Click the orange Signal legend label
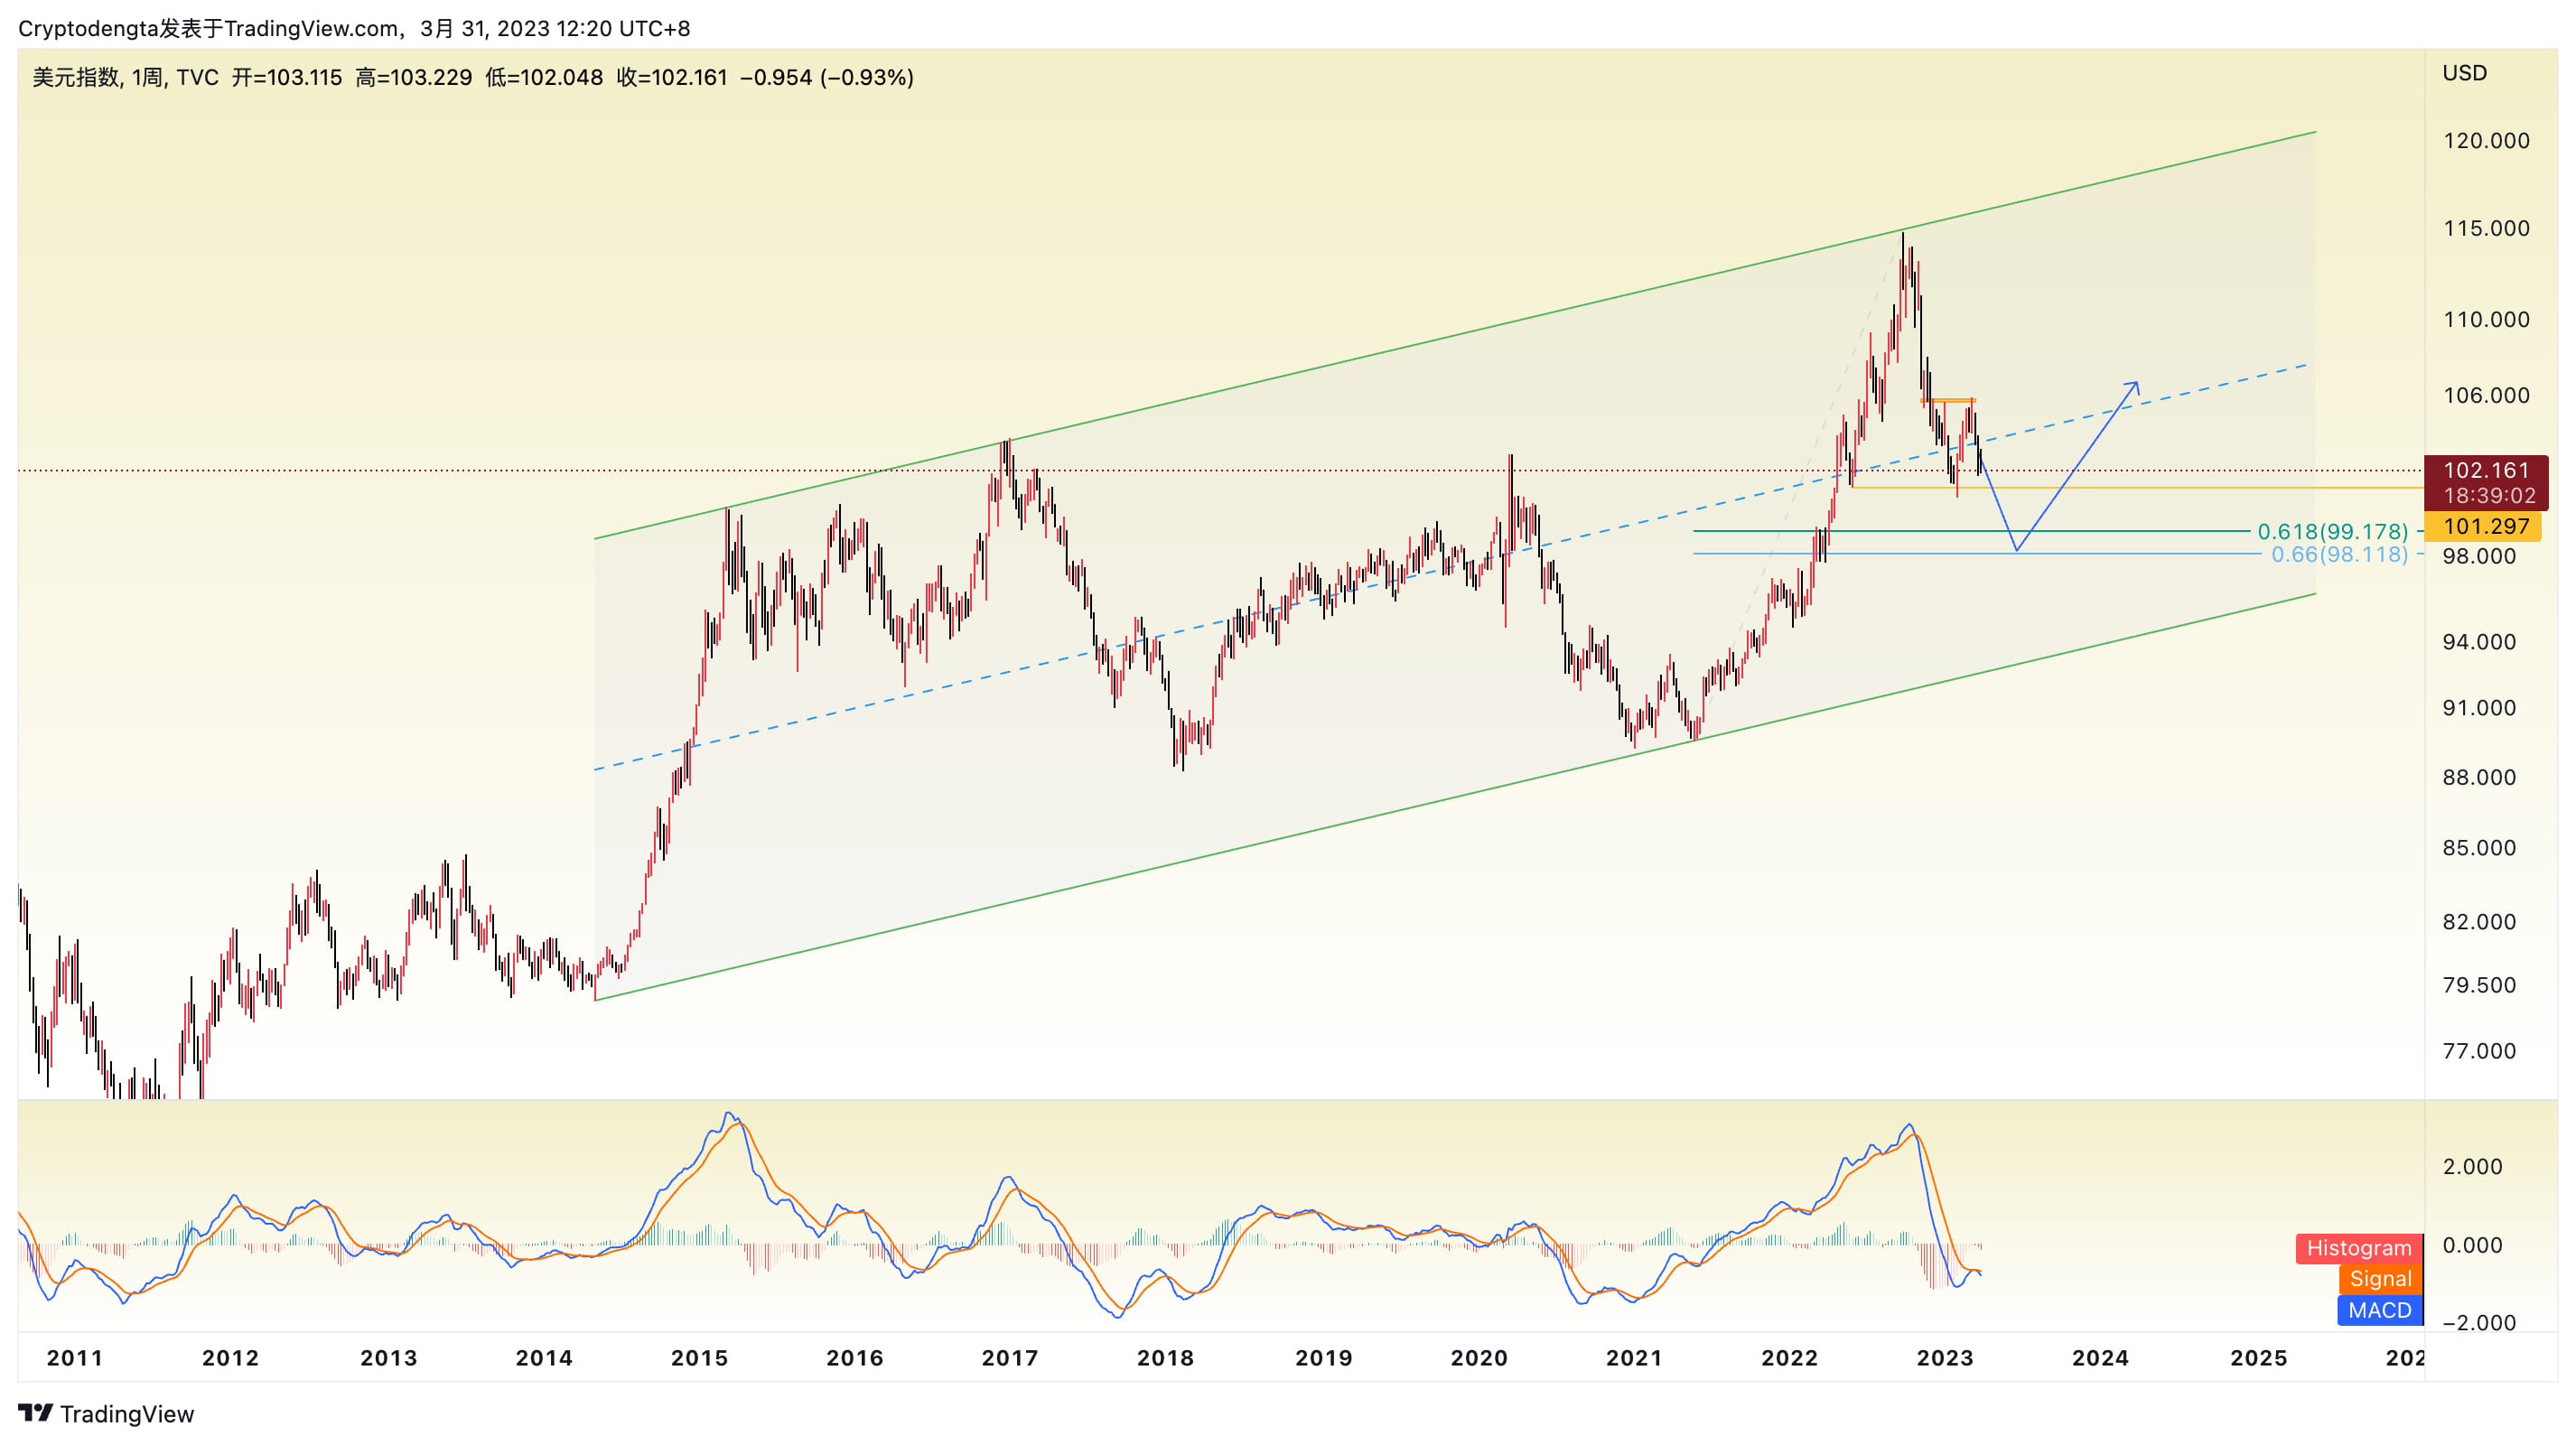Viewport: 2576px width, 1445px height. coord(2379,1279)
